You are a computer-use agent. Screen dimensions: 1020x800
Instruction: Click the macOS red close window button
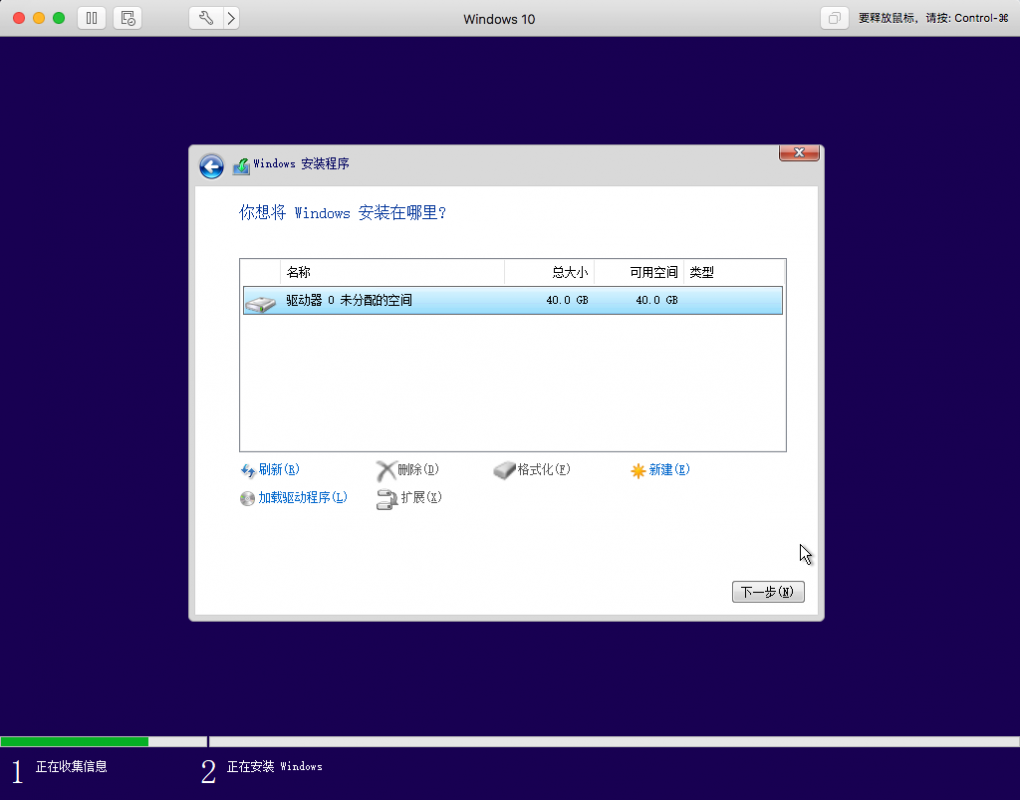coord(19,18)
